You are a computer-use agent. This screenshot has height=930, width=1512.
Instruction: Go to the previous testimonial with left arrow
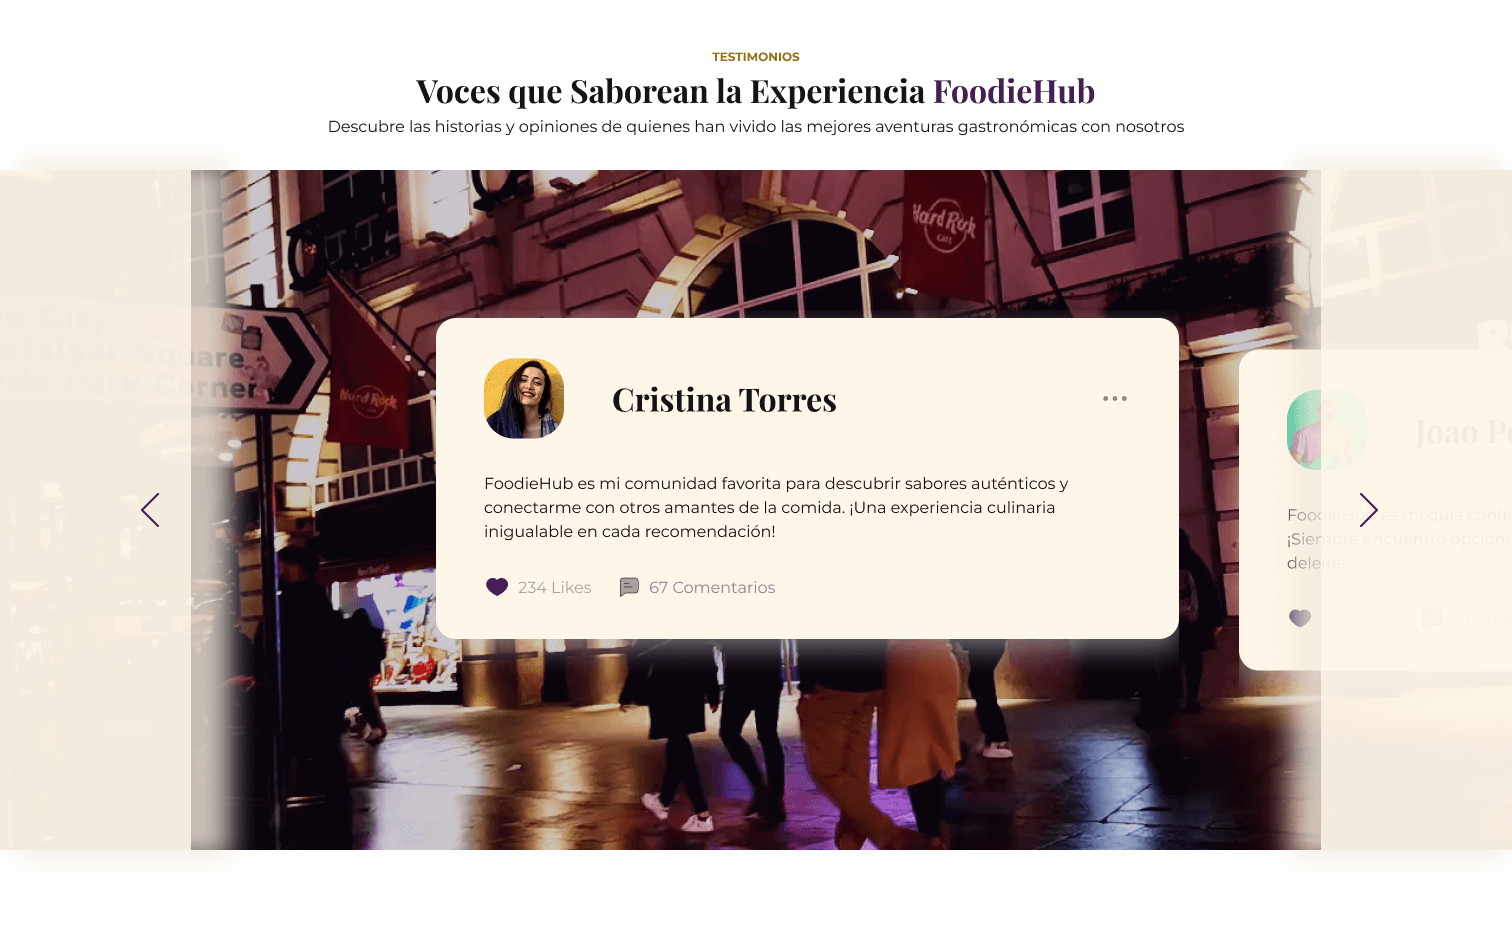coord(150,510)
